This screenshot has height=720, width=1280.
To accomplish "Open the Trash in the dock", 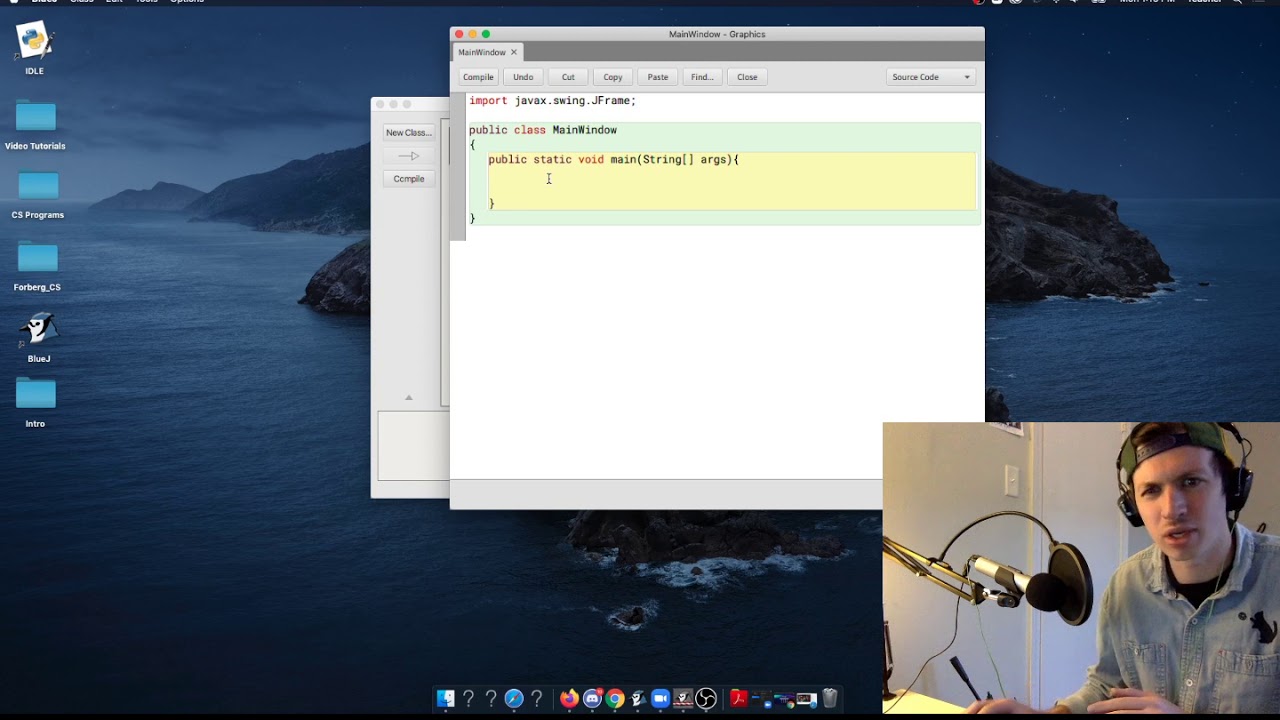I will pyautogui.click(x=830, y=699).
